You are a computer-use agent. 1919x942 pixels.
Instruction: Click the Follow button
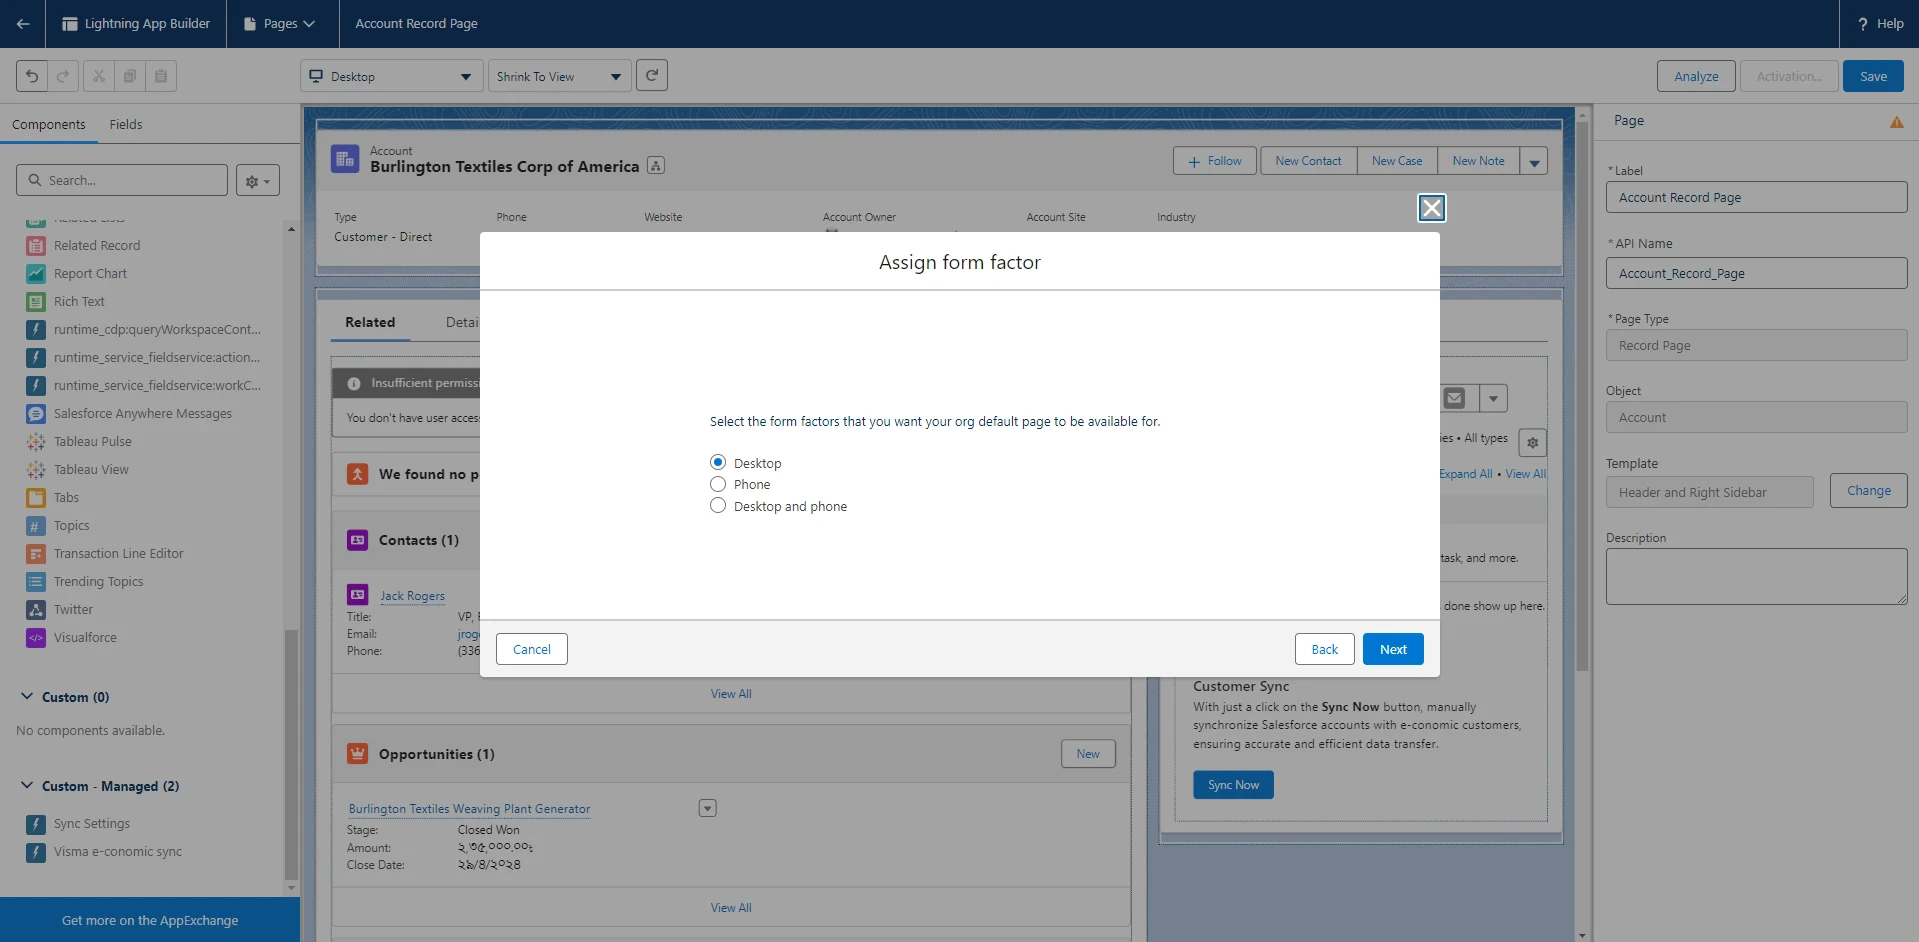(1214, 161)
